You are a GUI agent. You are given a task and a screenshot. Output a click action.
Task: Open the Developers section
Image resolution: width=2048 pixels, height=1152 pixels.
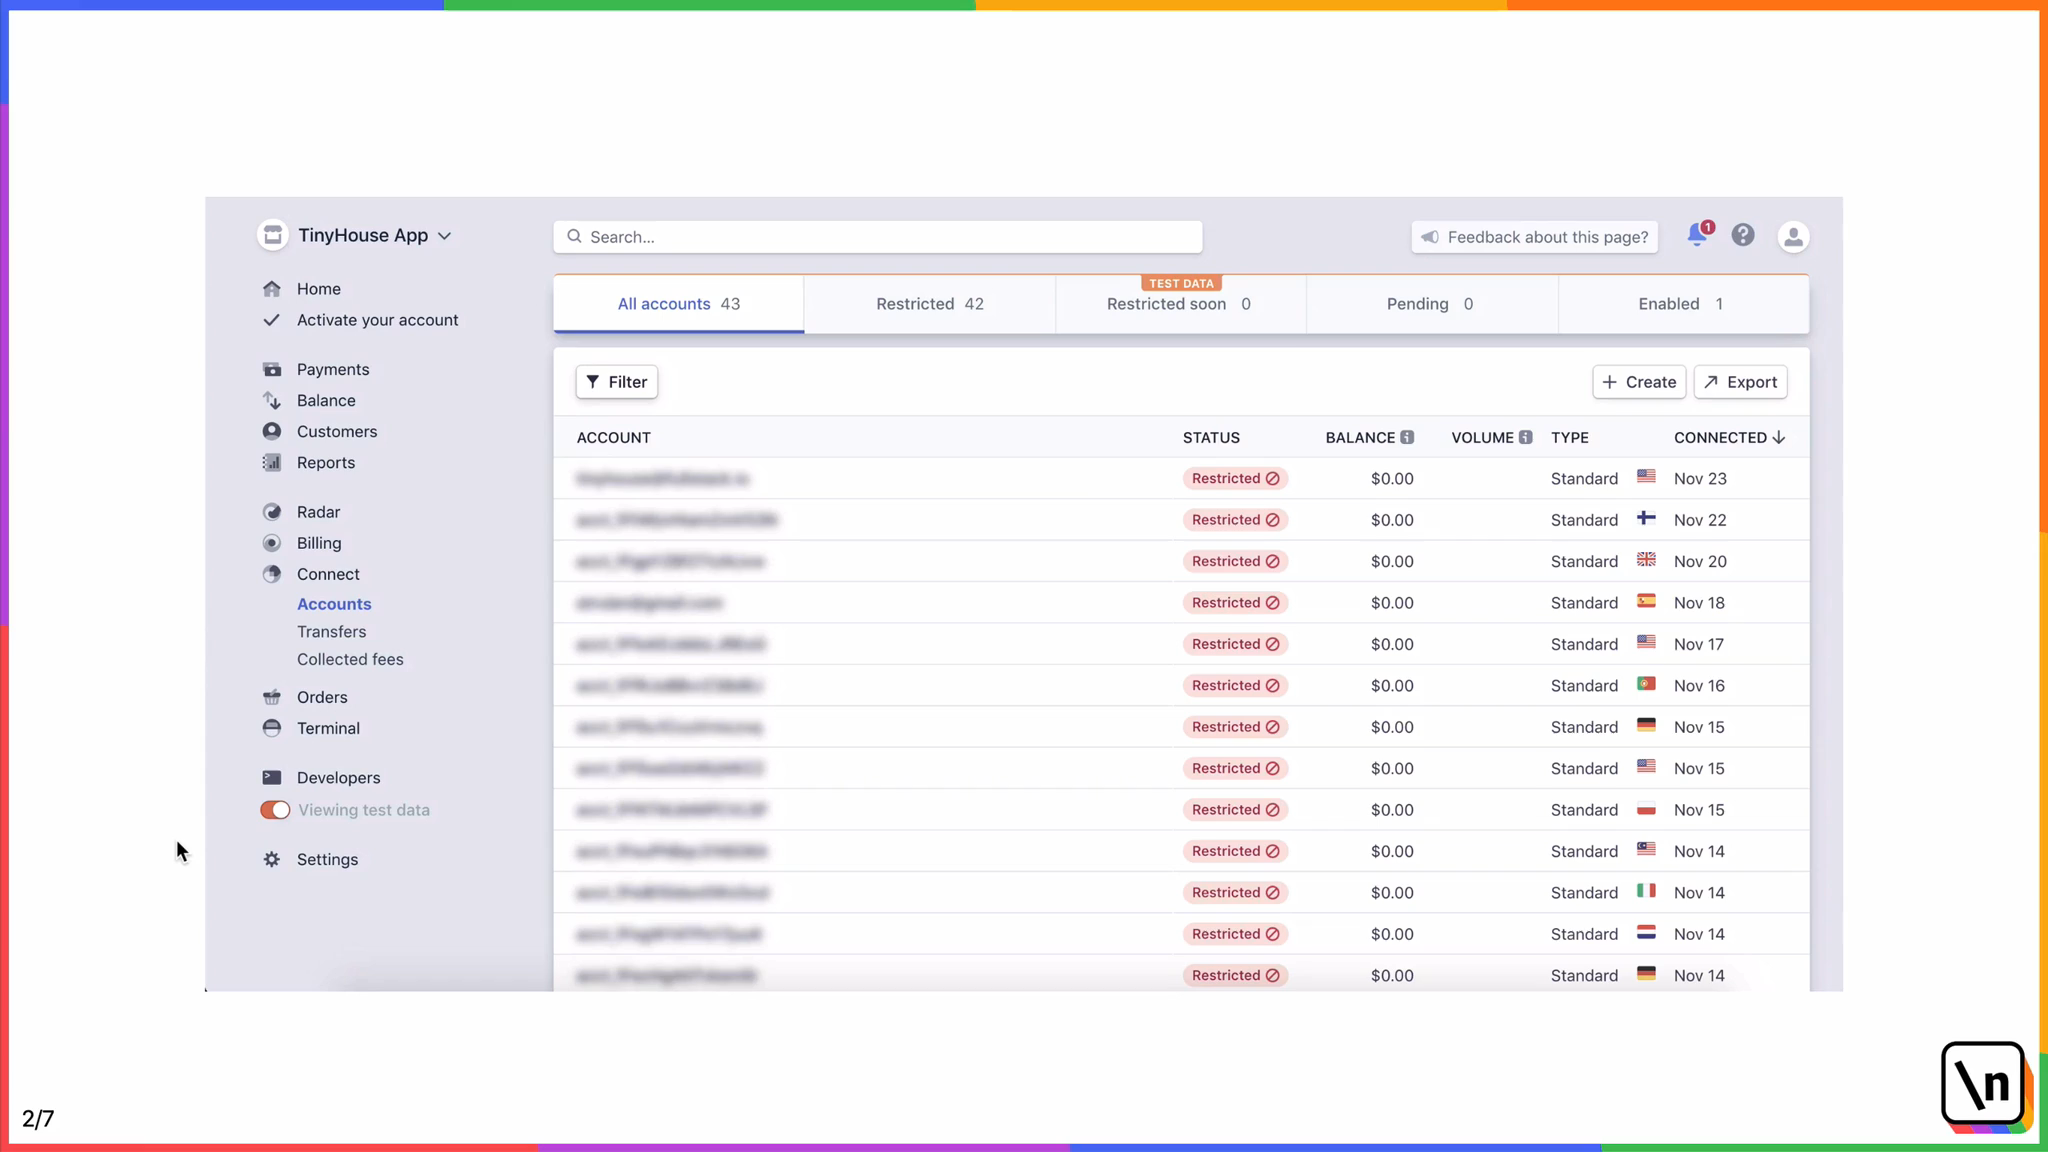coord(337,777)
